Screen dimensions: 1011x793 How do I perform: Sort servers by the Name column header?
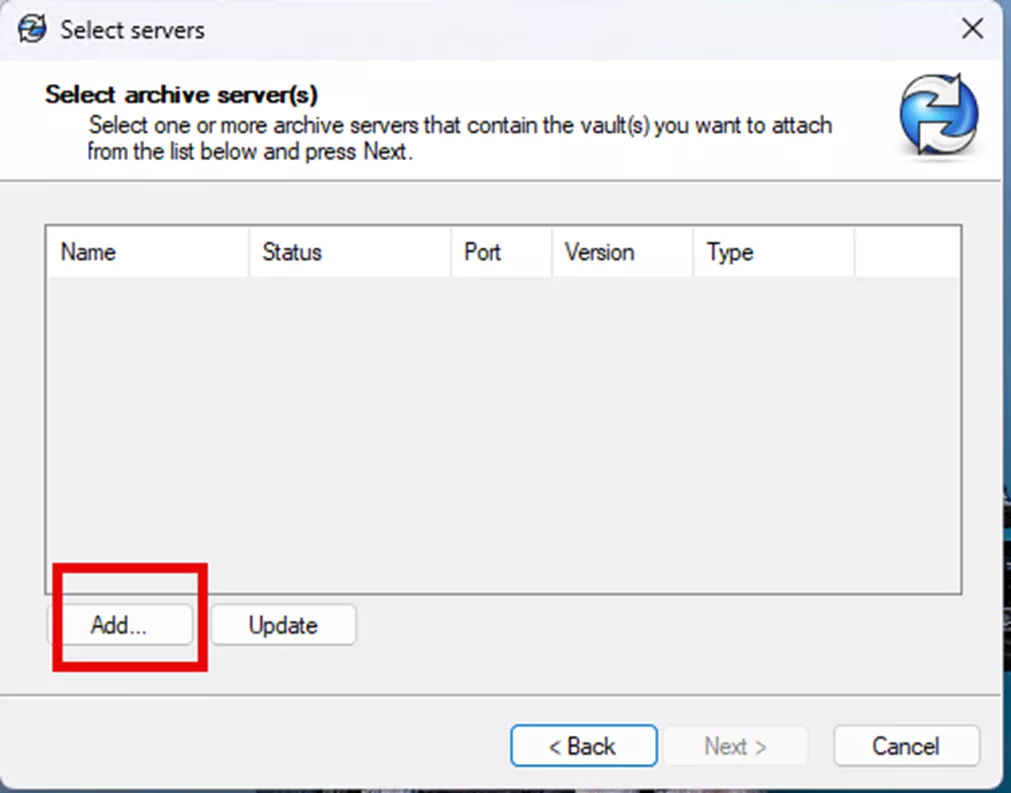pos(145,252)
